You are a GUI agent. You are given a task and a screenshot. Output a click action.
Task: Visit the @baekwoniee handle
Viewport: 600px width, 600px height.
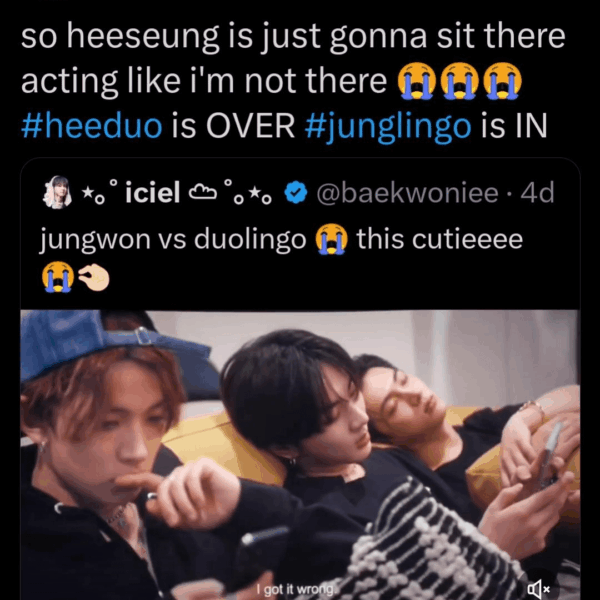[x=408, y=192]
